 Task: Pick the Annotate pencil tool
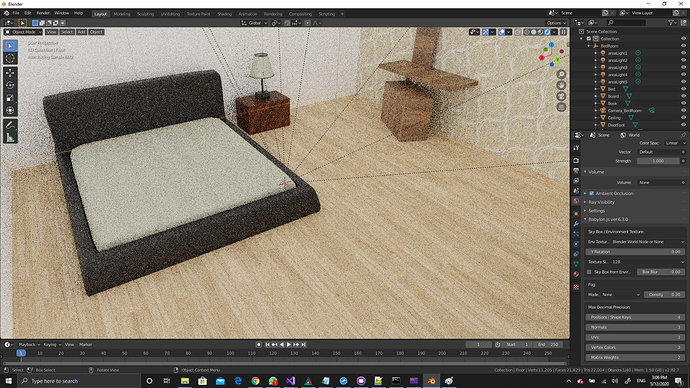pyautogui.click(x=10, y=125)
